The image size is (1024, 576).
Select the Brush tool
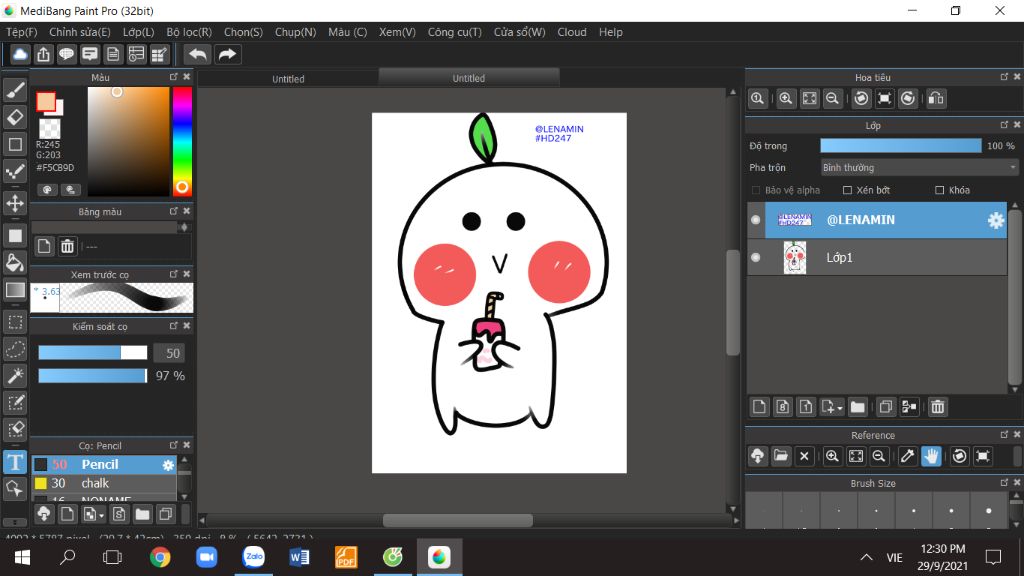[15, 89]
